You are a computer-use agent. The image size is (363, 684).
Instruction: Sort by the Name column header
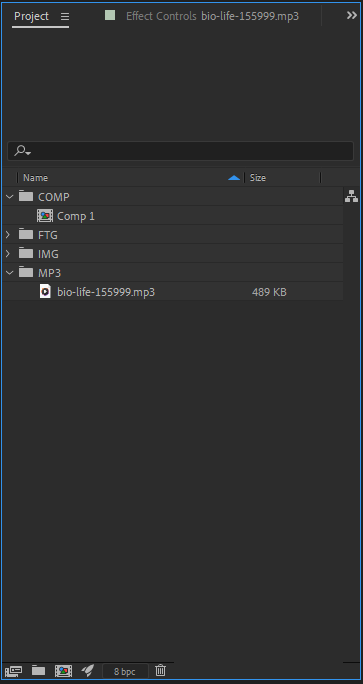coord(35,178)
